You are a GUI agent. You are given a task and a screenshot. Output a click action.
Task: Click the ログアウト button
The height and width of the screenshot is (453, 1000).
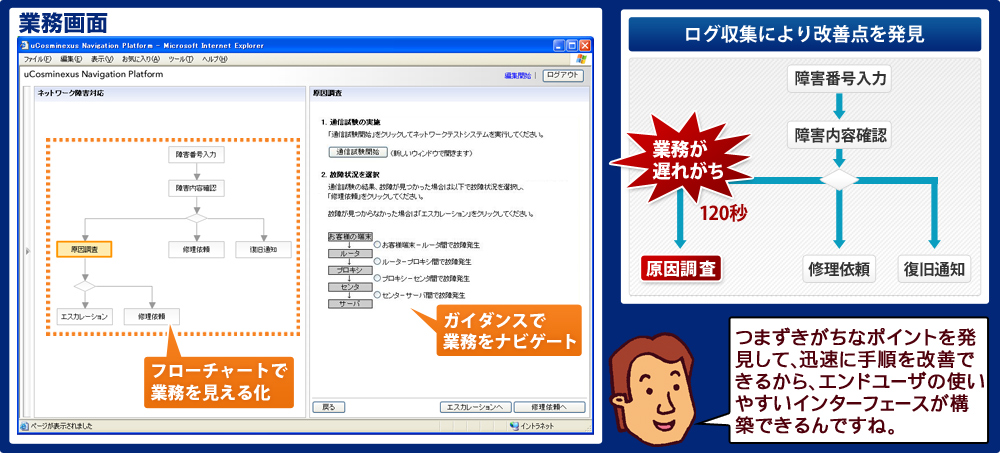(562, 75)
